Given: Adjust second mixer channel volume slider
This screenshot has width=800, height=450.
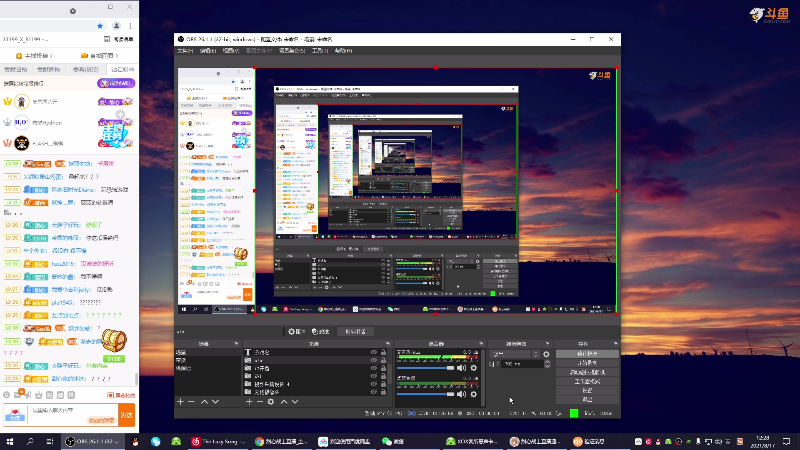Looking at the screenshot, I should tap(426, 394).
